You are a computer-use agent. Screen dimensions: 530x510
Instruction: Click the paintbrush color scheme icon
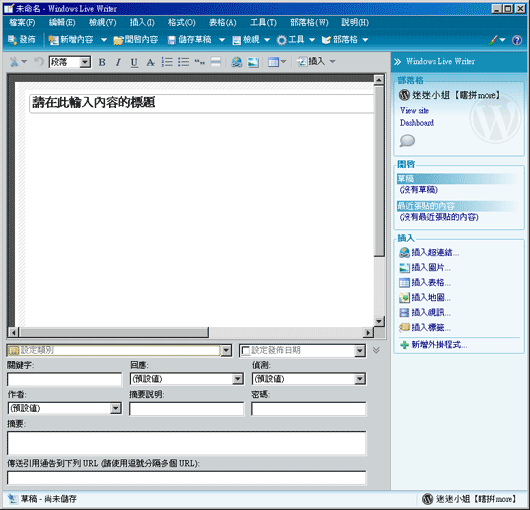(493, 40)
